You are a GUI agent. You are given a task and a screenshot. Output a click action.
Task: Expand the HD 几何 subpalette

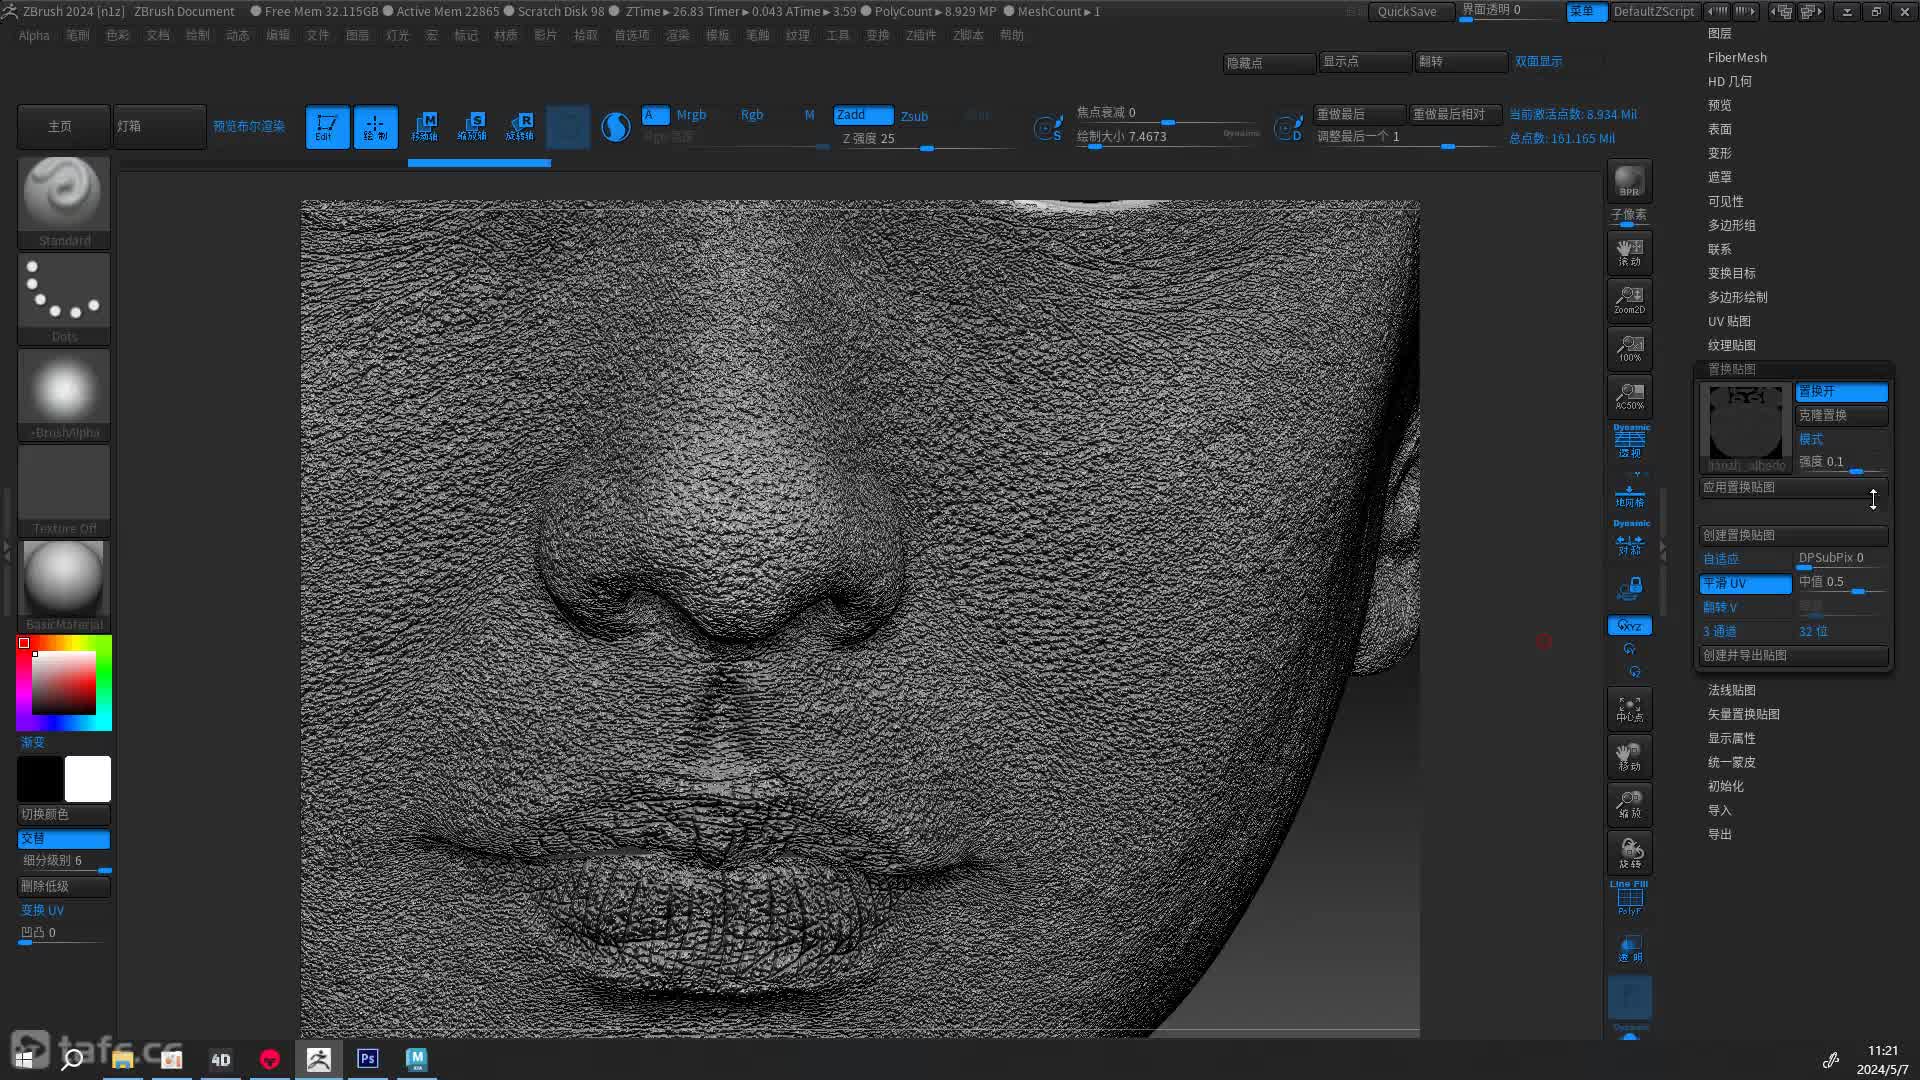point(1729,81)
